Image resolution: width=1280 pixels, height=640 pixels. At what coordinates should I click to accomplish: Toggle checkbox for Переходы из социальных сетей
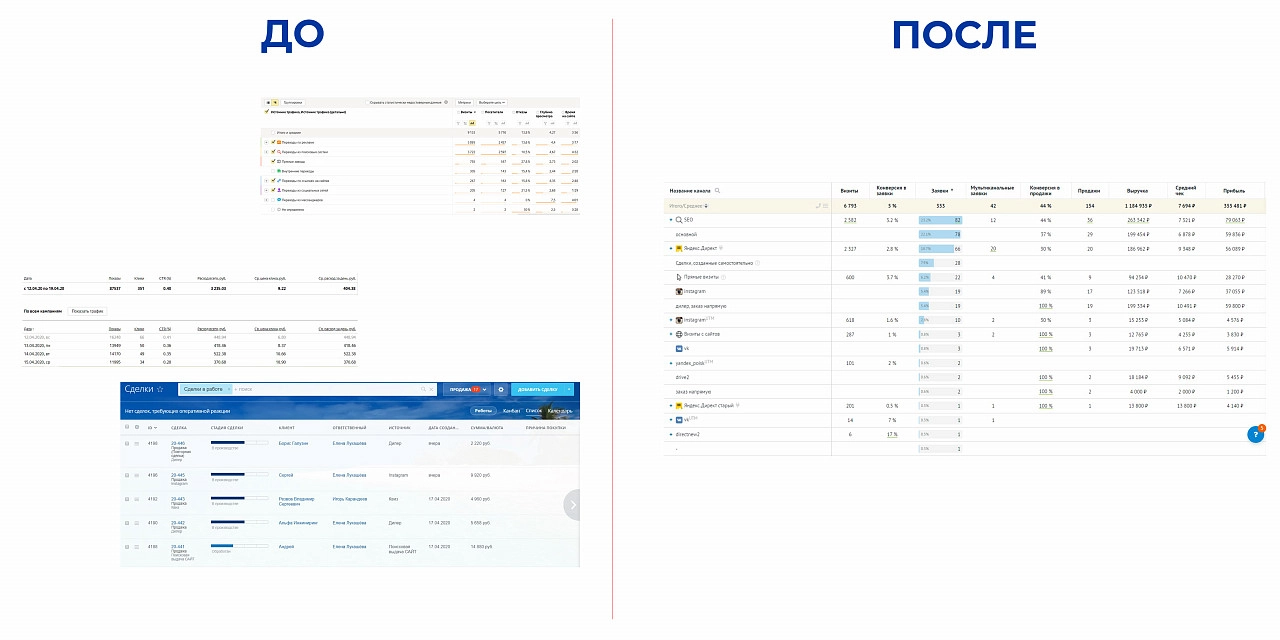point(273,190)
